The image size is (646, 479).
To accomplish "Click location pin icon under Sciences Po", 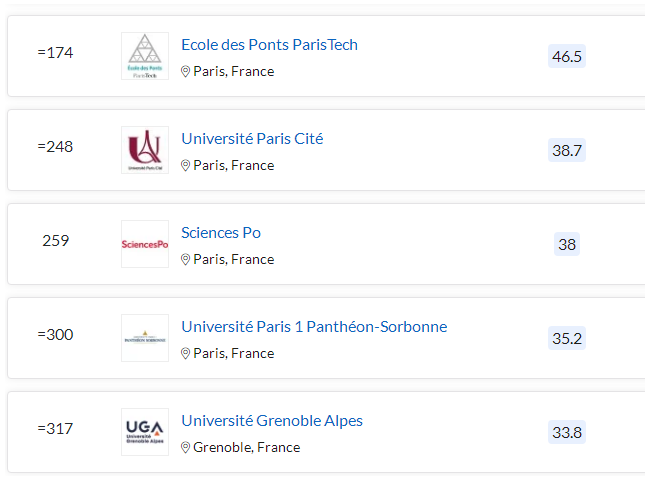I will 185,259.
